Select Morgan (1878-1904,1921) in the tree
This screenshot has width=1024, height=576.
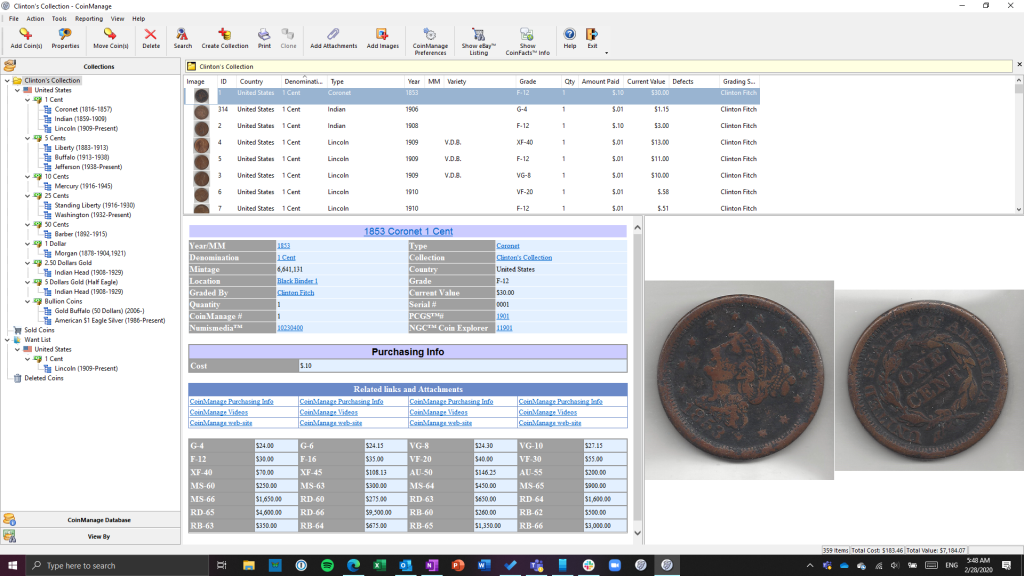[90, 253]
